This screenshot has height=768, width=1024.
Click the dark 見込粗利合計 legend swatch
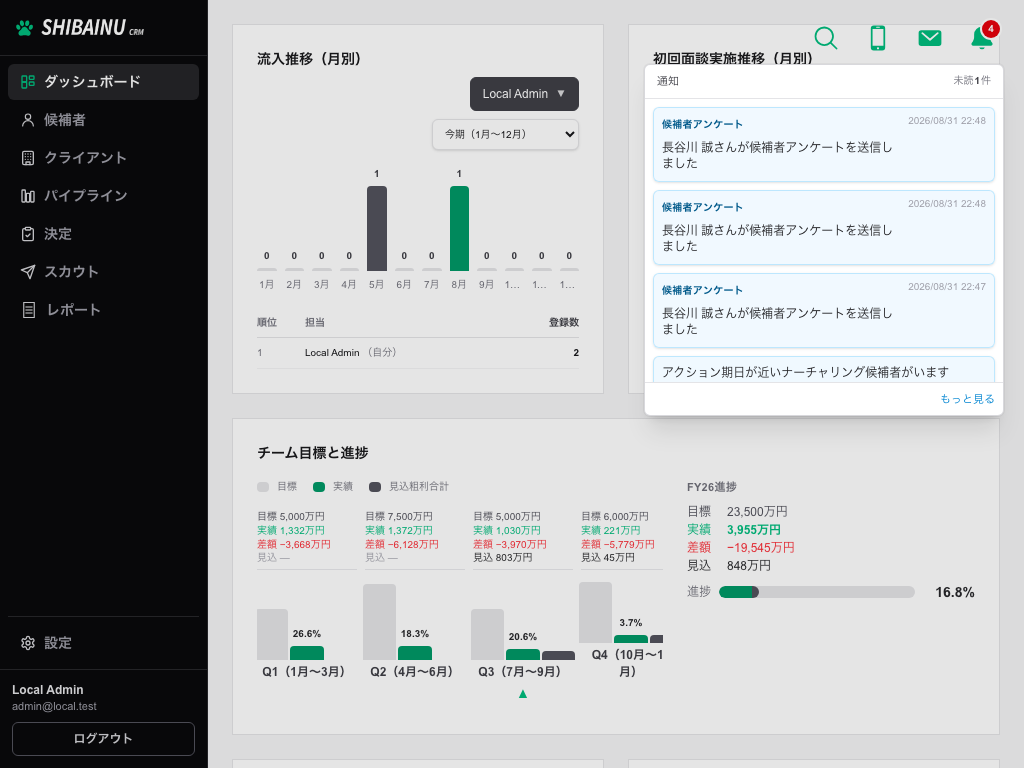tap(375, 487)
